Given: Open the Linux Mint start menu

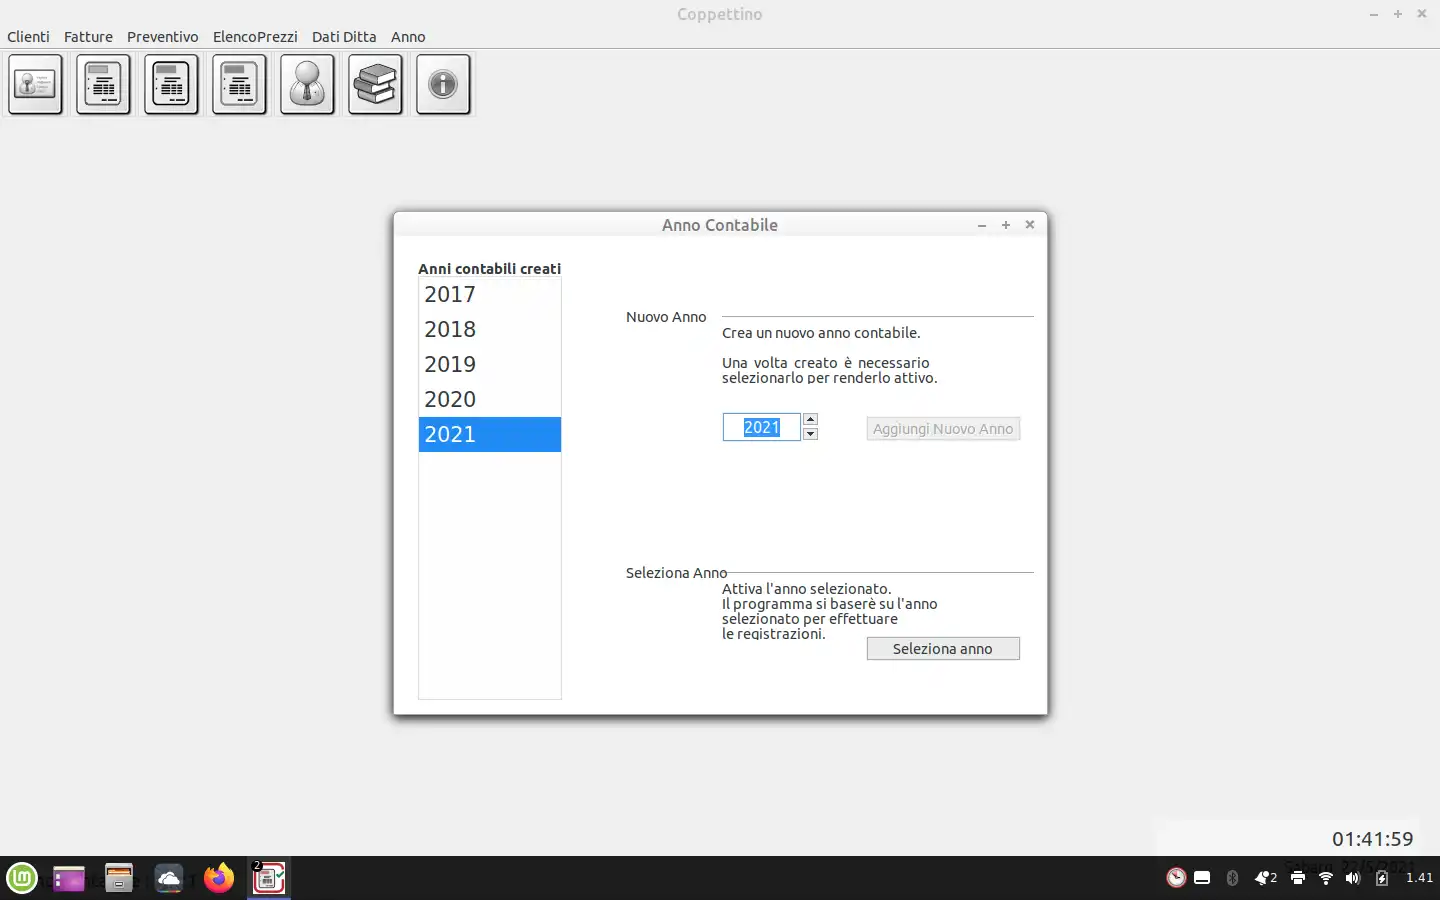Looking at the screenshot, I should (x=22, y=878).
